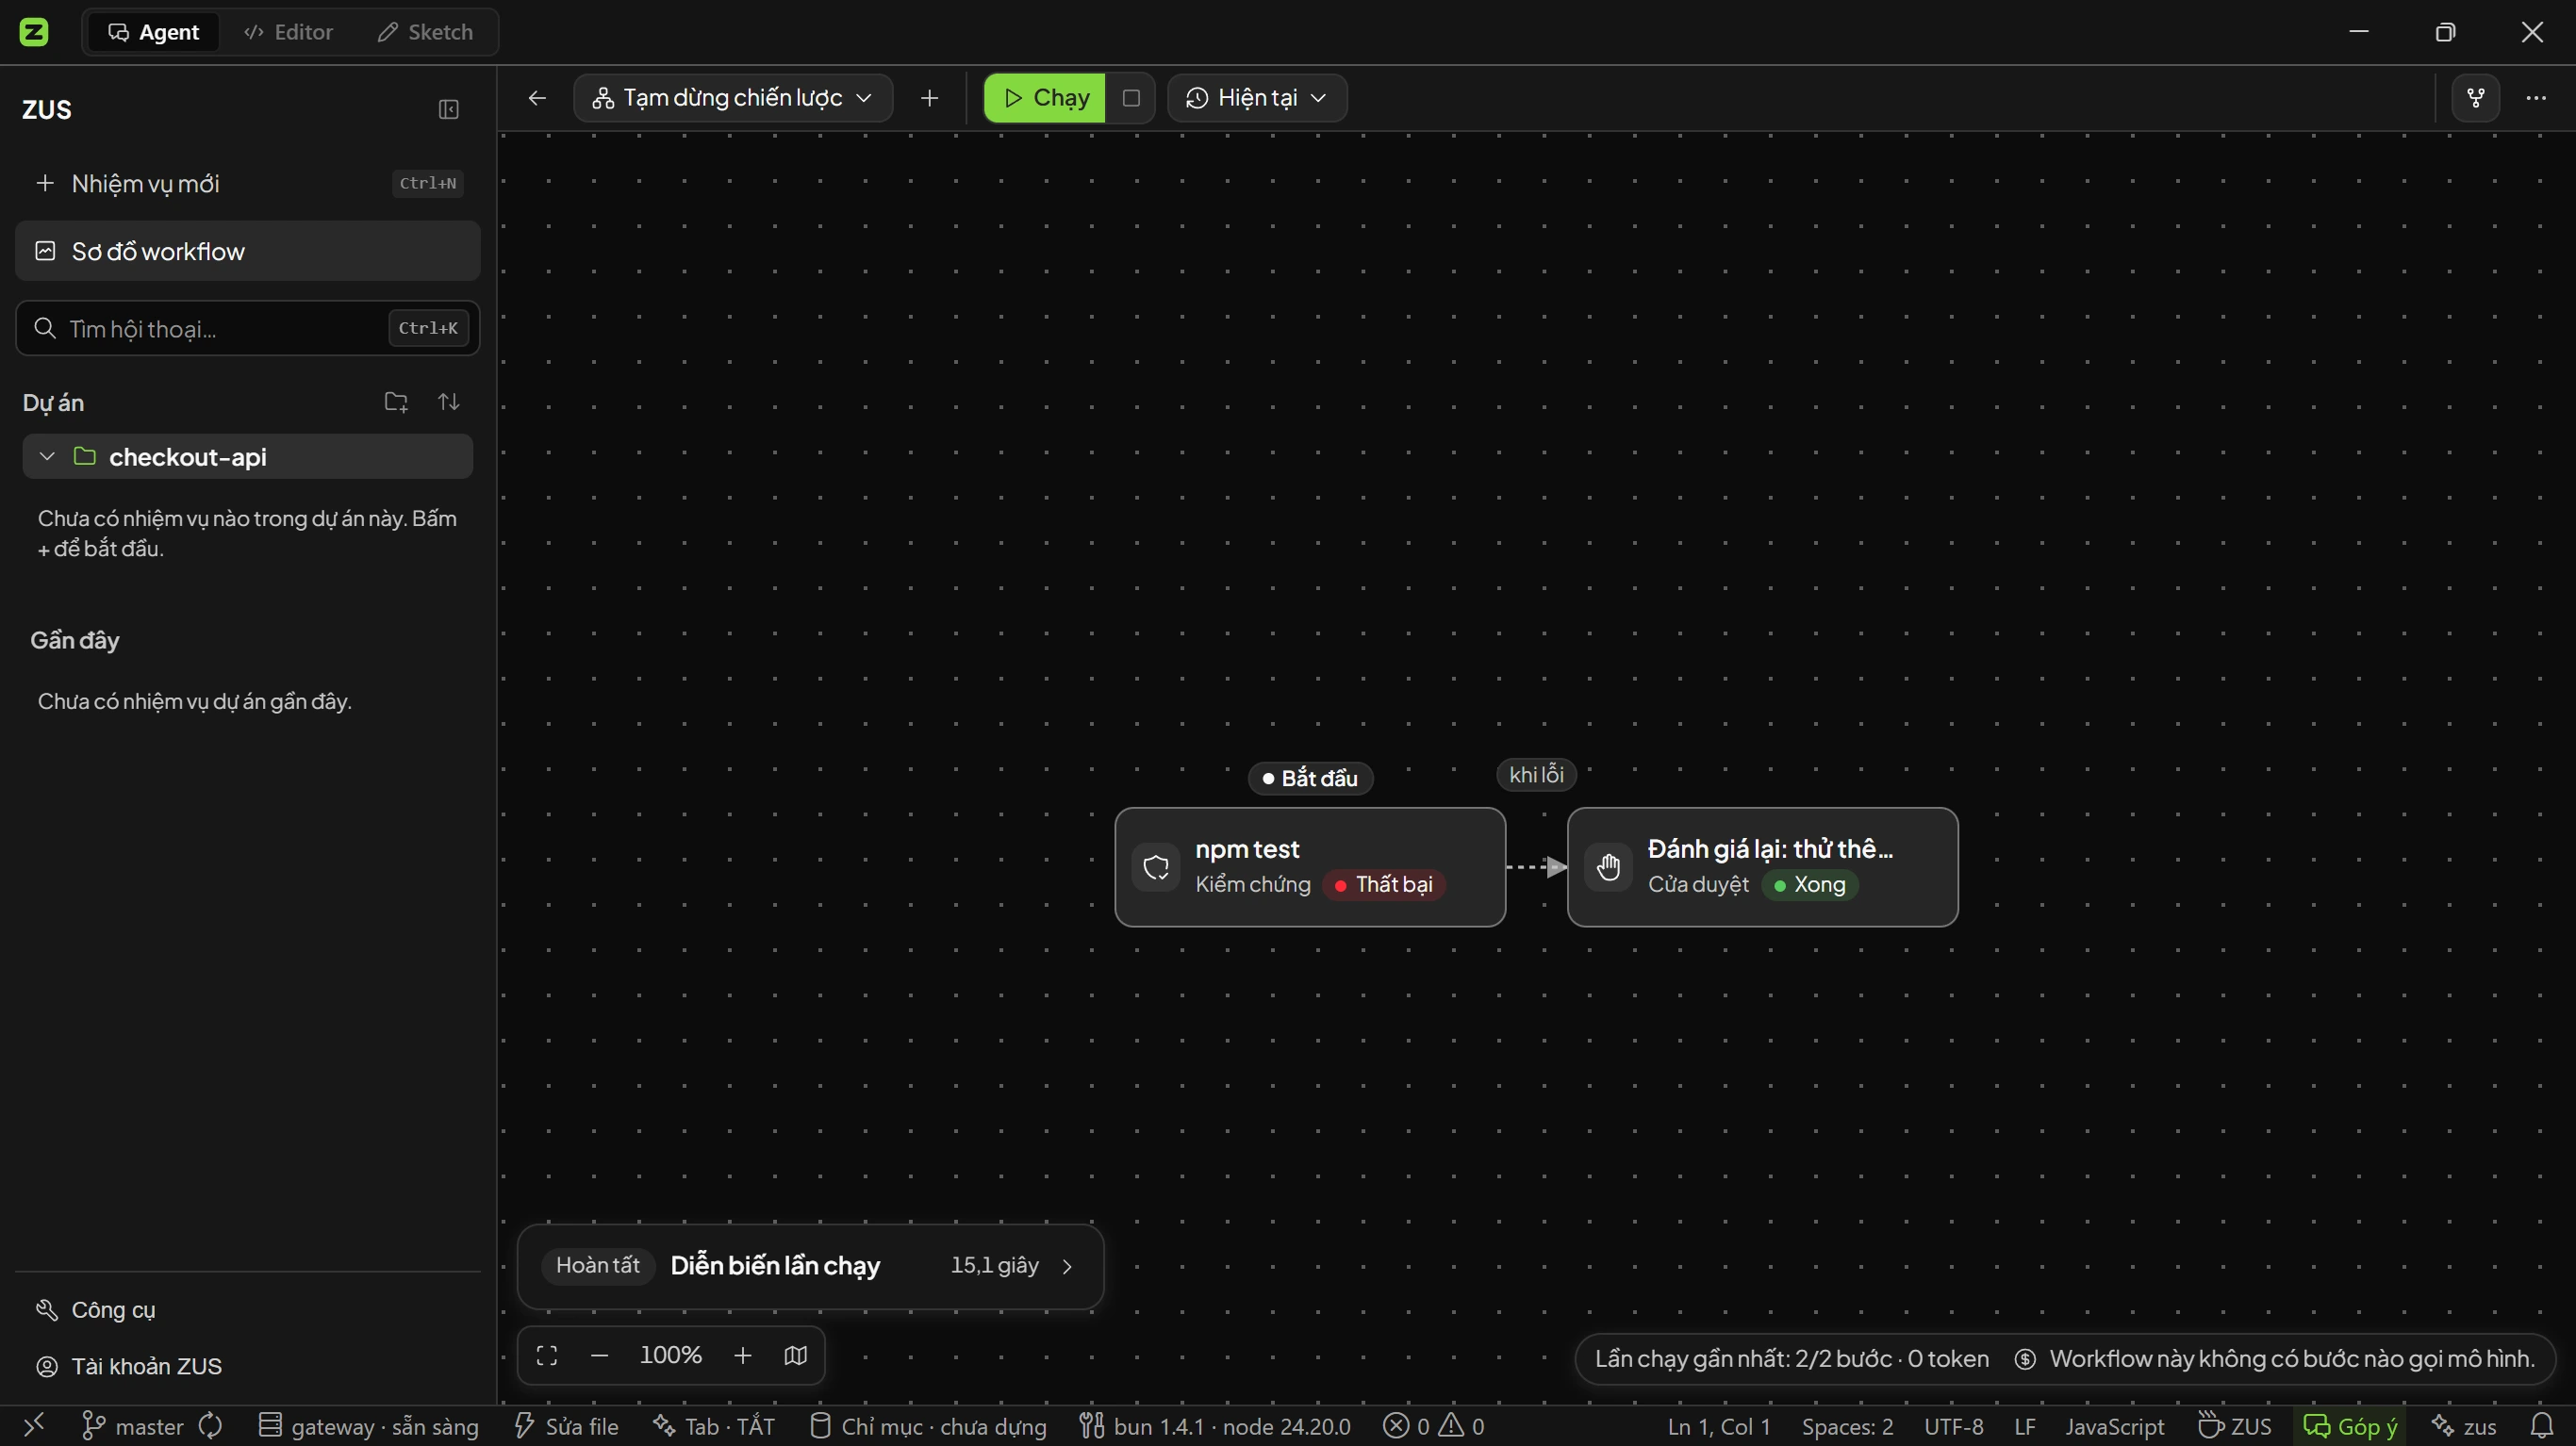Open the more options ellipsis menu
Viewport: 2576px width, 1446px height.
click(x=2537, y=98)
